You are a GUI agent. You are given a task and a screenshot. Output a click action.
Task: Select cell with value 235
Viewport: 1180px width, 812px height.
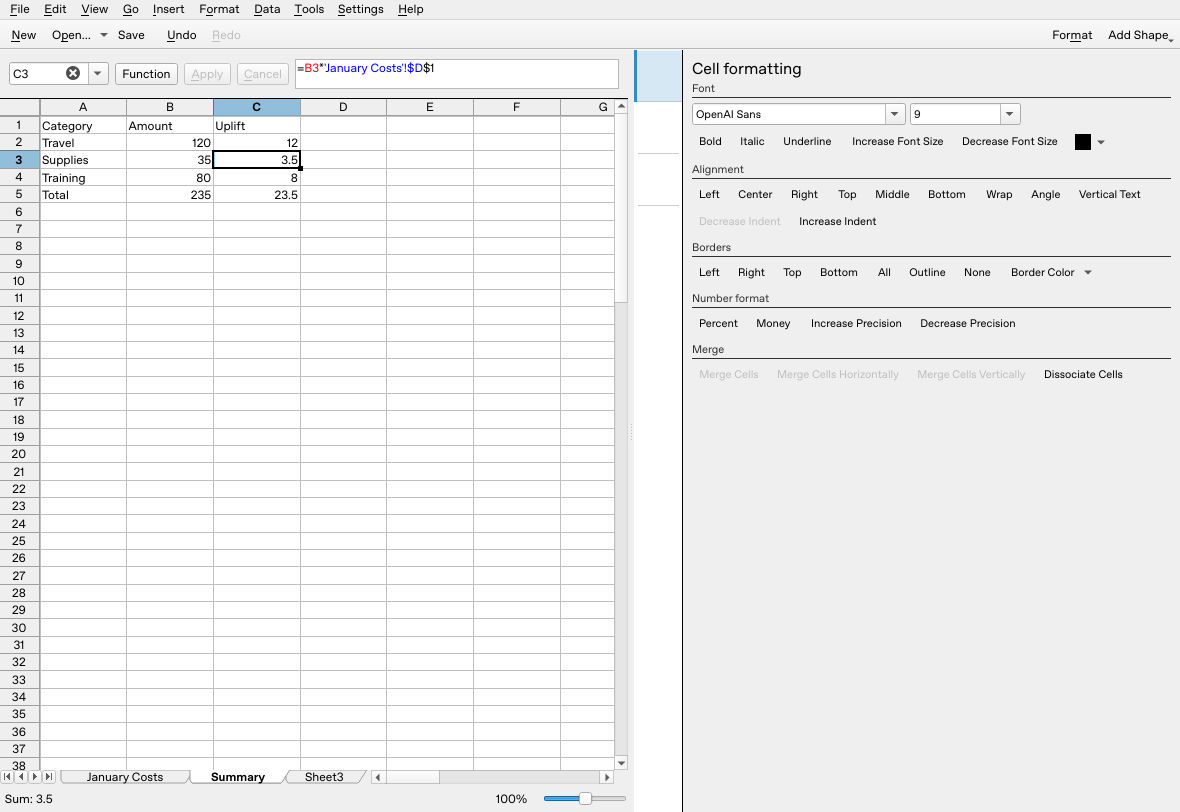(169, 194)
